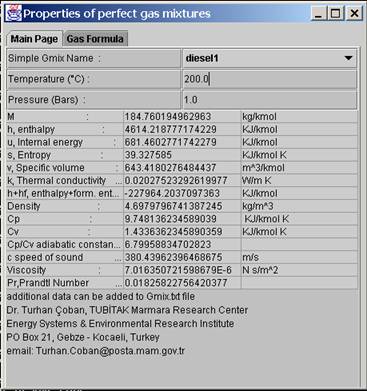Screen dimensions: 367x391
Task: Click the Pressure input field showing 1.0
Action: pyautogui.click(x=270, y=100)
